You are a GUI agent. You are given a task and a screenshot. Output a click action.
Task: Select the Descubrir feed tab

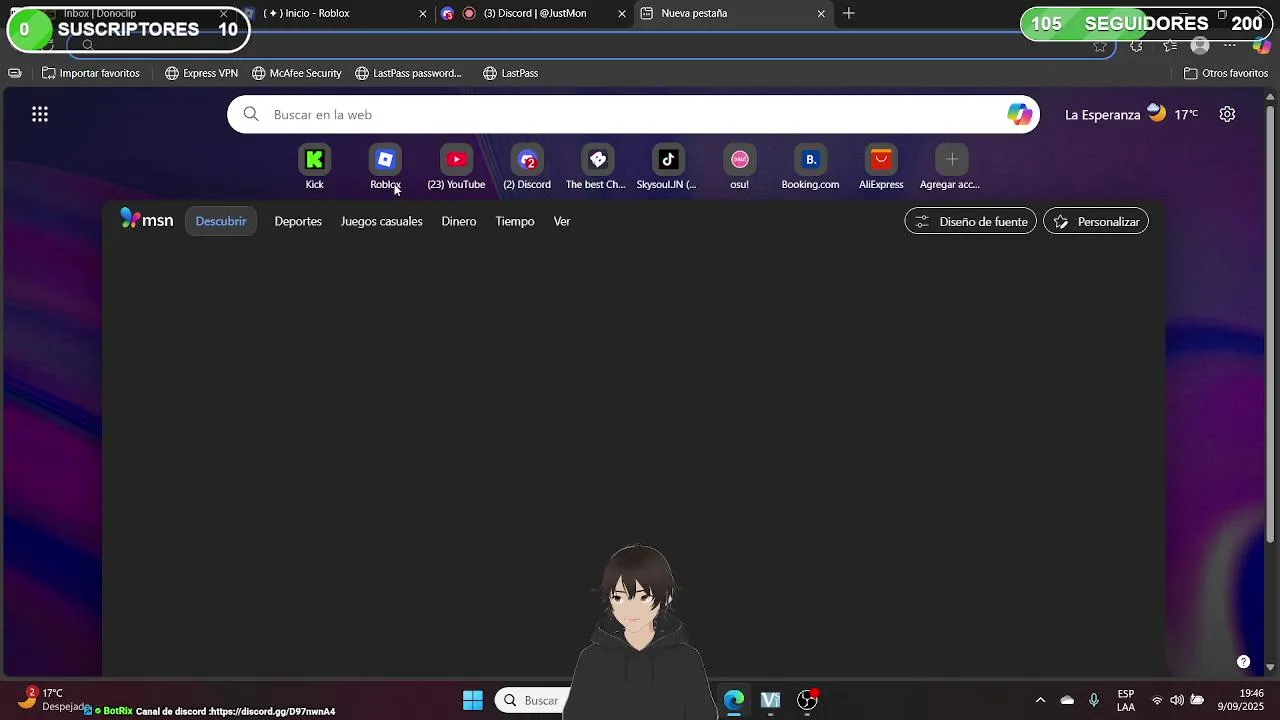pyautogui.click(x=221, y=221)
